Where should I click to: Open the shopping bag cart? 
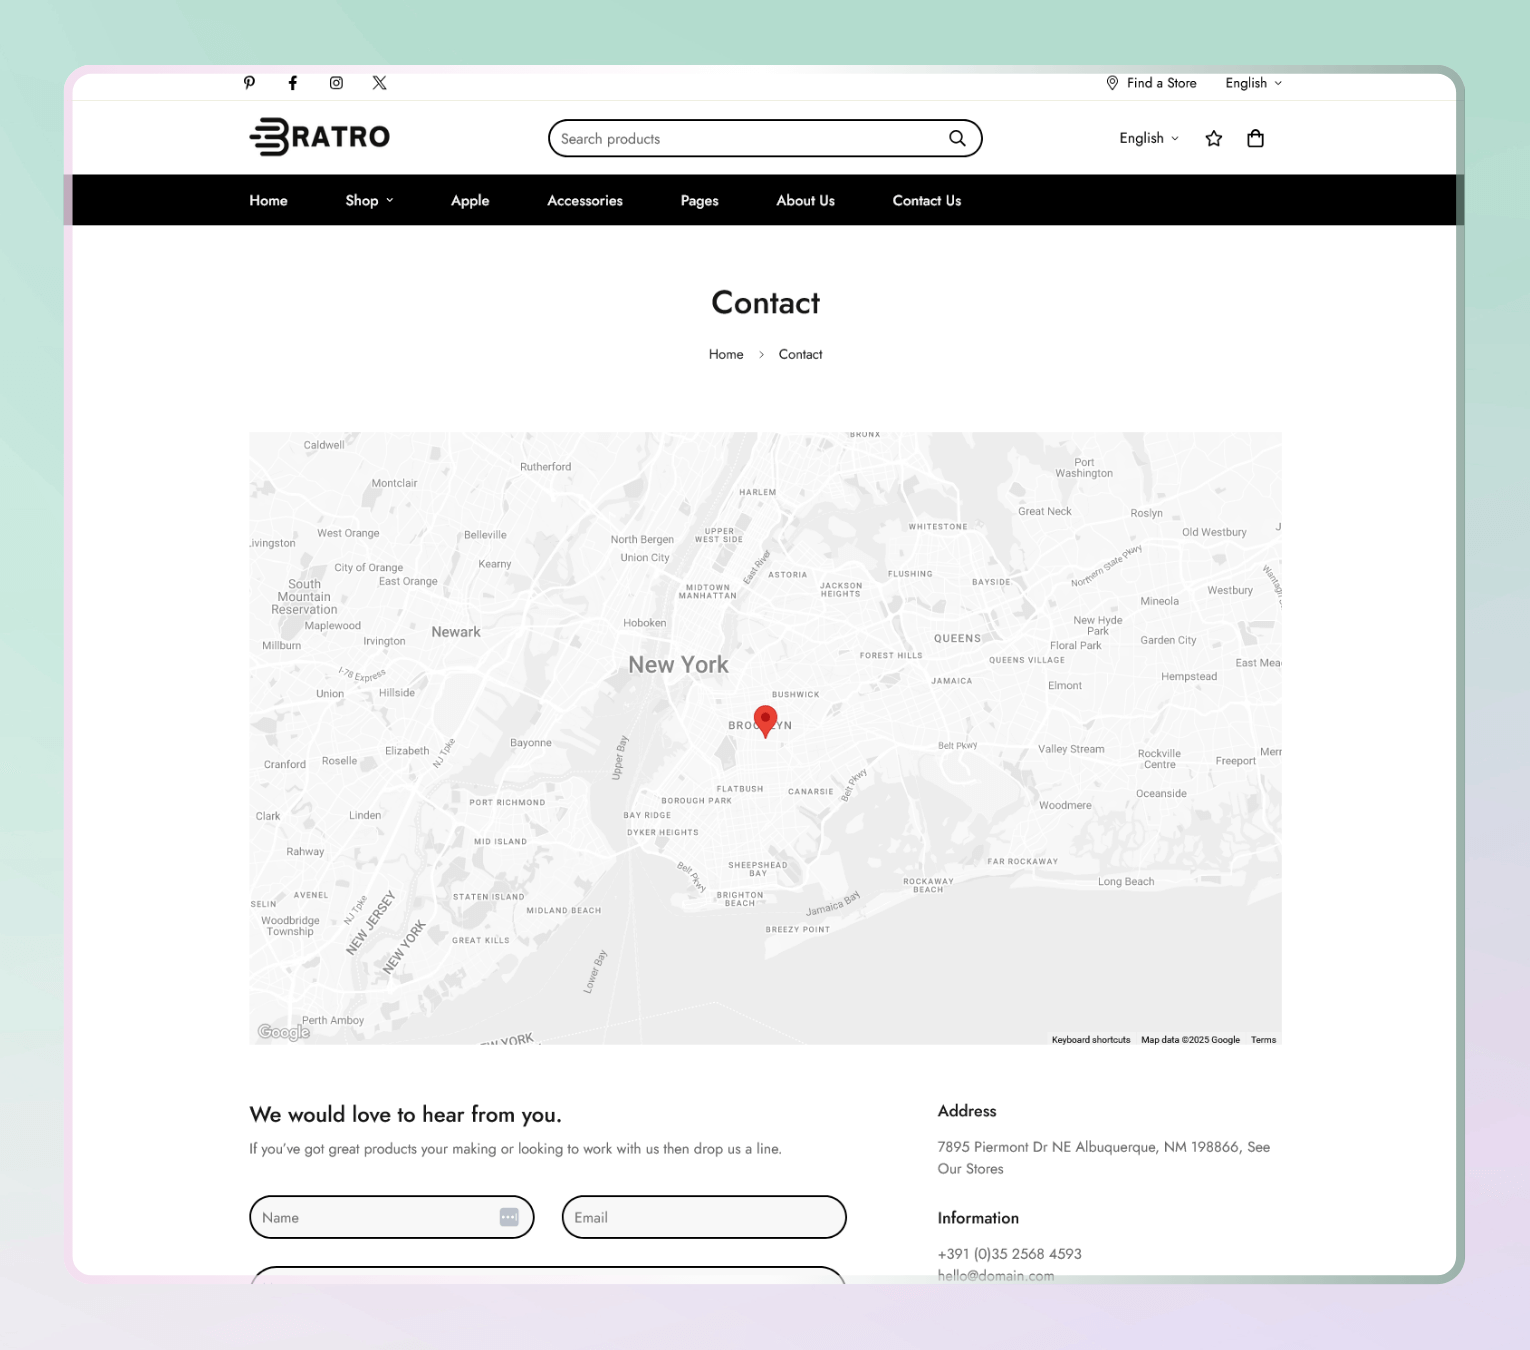[1256, 139]
